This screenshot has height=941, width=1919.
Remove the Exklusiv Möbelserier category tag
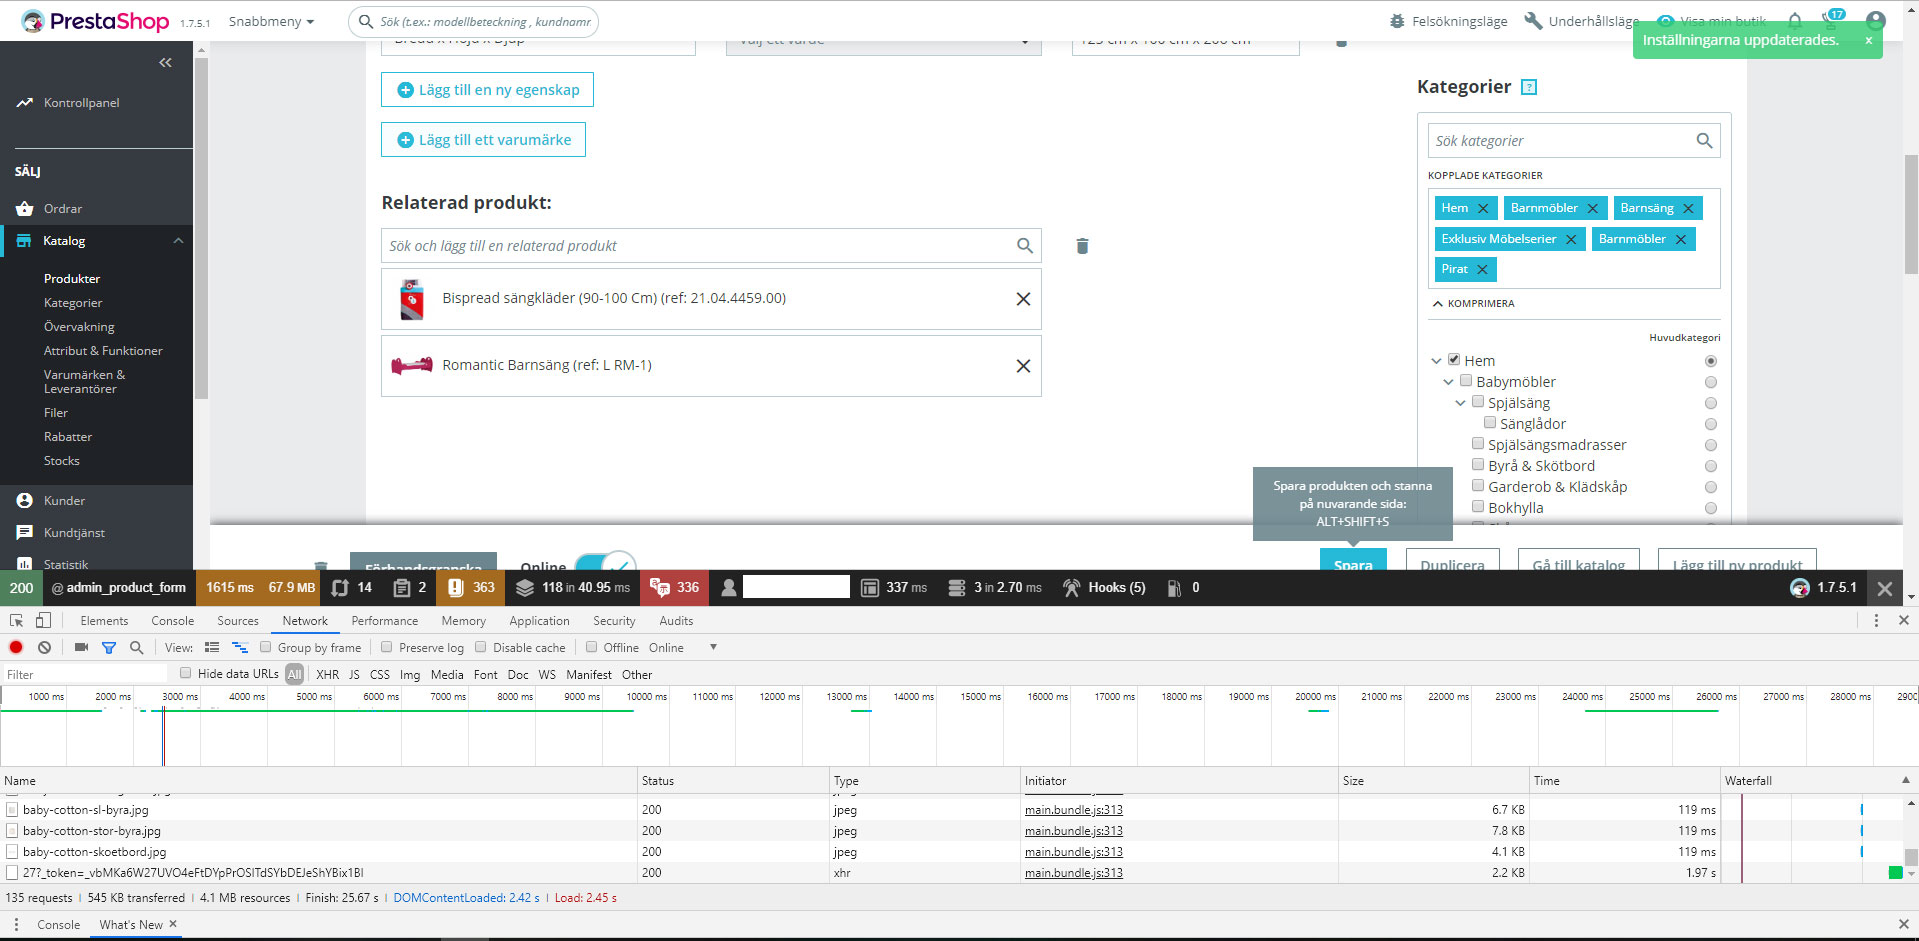point(1571,240)
